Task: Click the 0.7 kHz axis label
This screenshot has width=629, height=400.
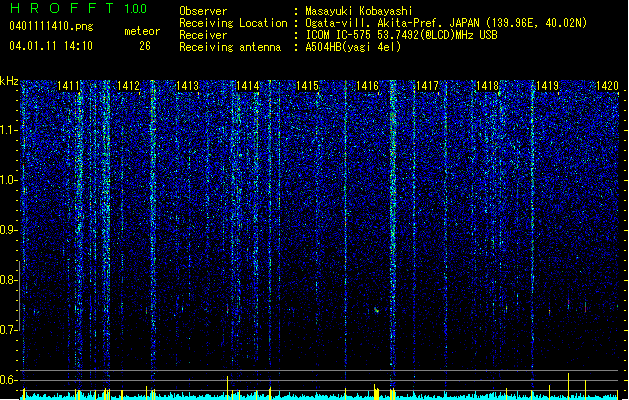Action: click(9, 330)
